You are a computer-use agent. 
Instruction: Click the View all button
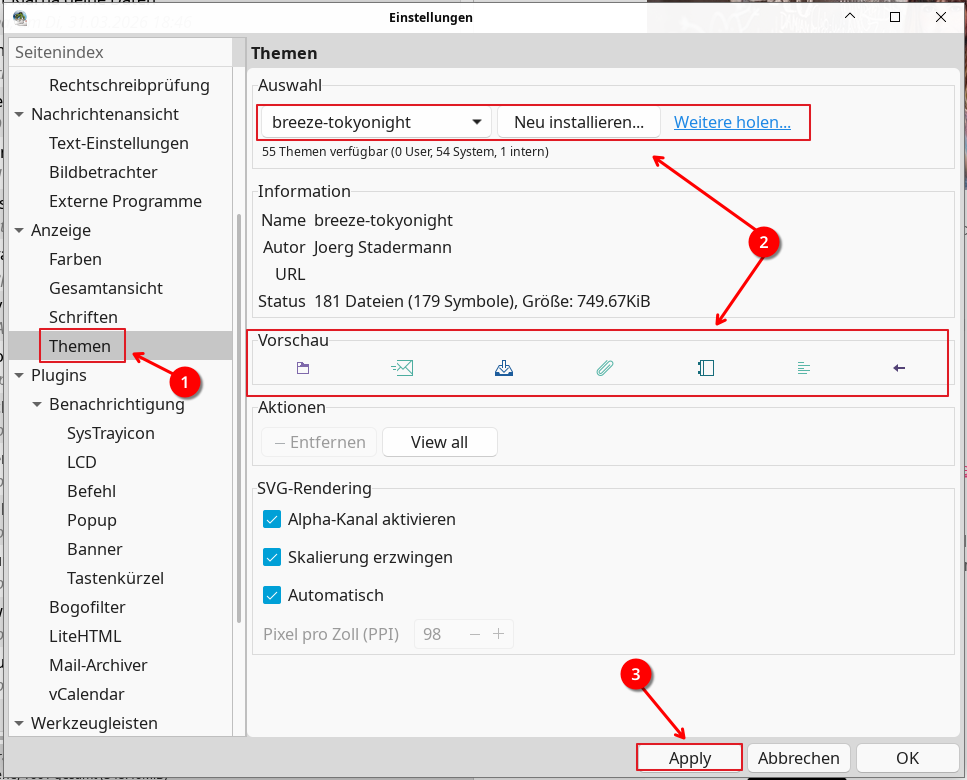439,442
